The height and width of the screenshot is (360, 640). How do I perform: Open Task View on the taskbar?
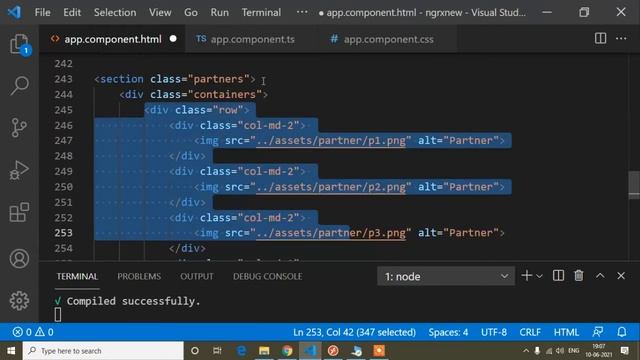tap(217, 351)
